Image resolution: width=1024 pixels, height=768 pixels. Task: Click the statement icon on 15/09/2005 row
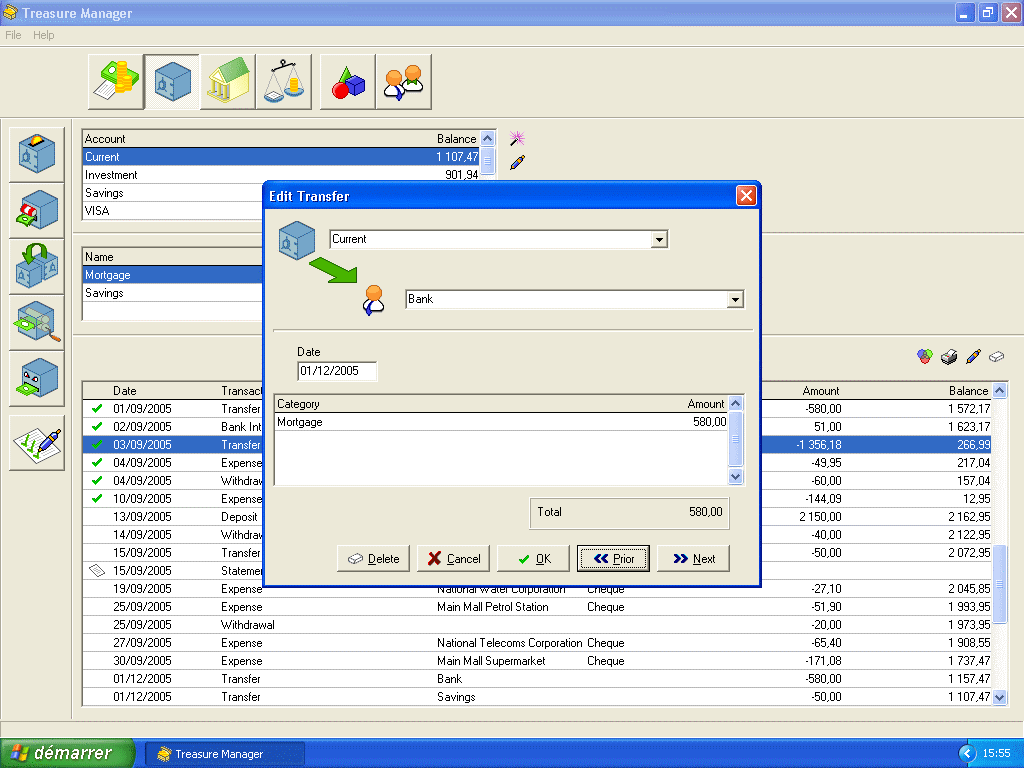click(x=97, y=570)
